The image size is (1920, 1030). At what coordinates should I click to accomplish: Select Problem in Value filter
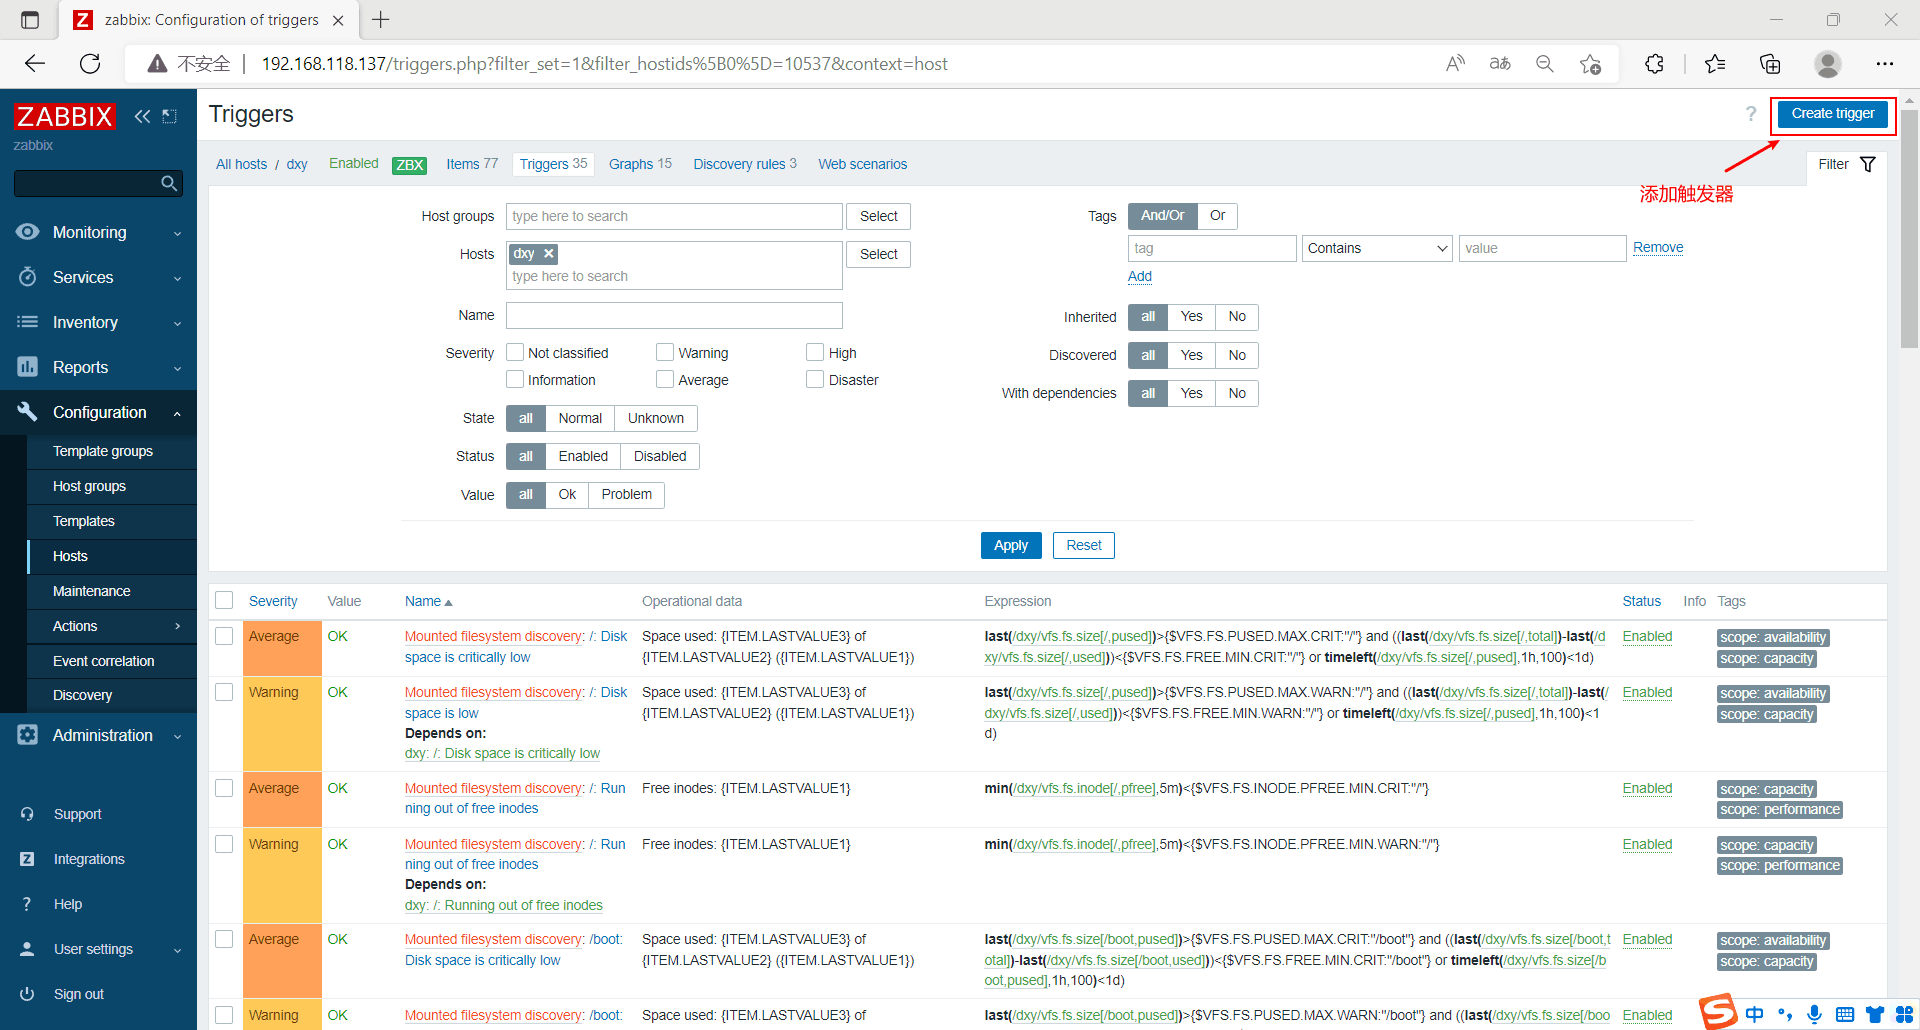pos(626,495)
